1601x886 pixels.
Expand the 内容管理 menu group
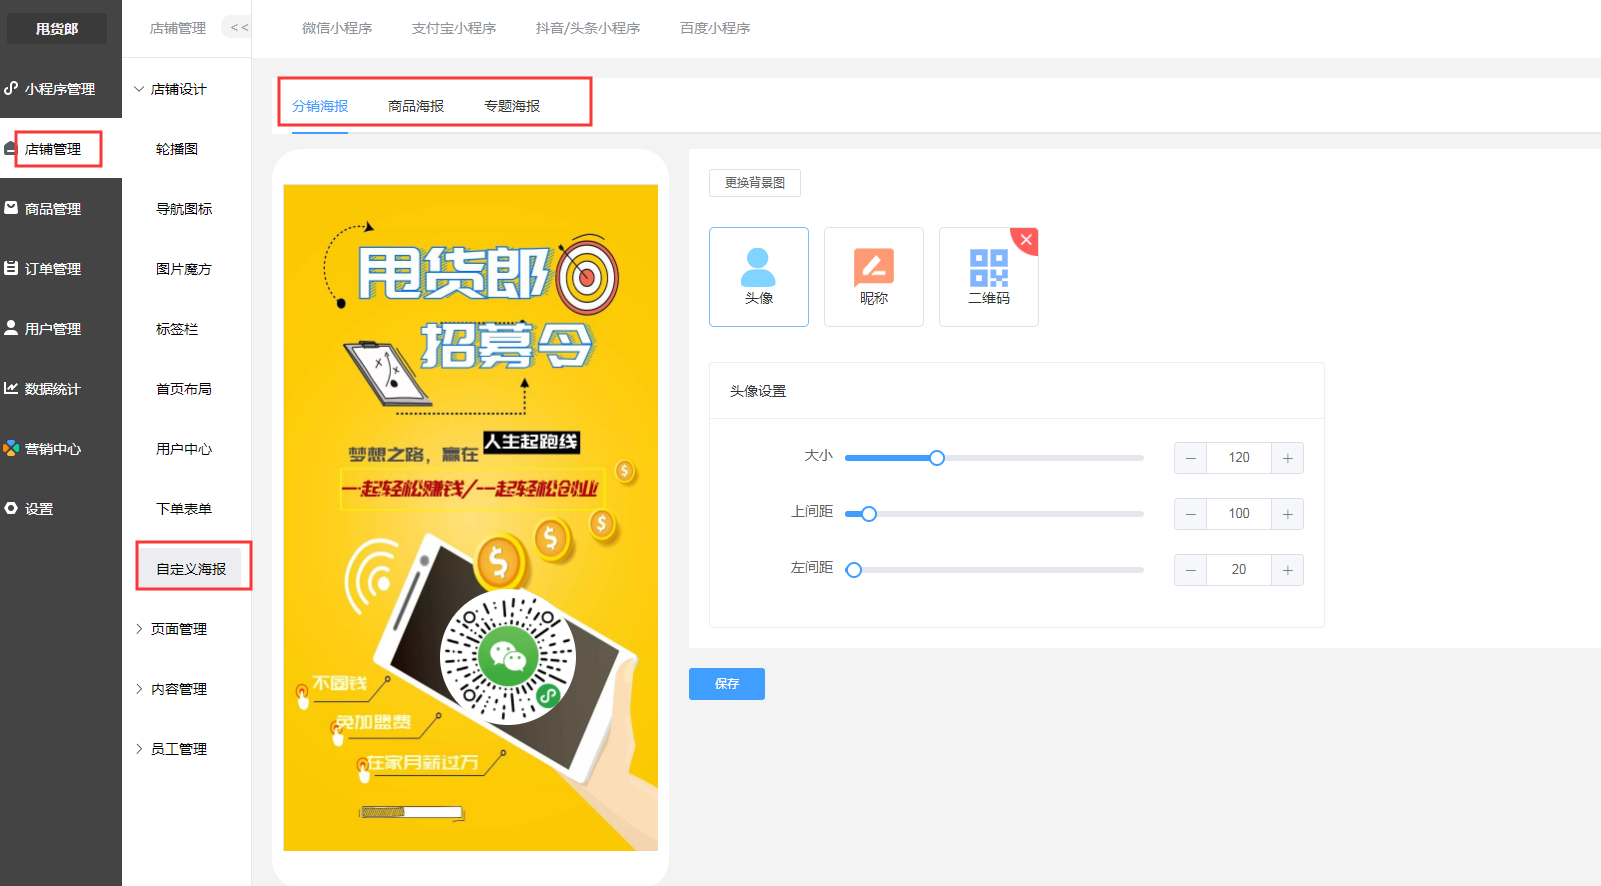click(x=139, y=689)
